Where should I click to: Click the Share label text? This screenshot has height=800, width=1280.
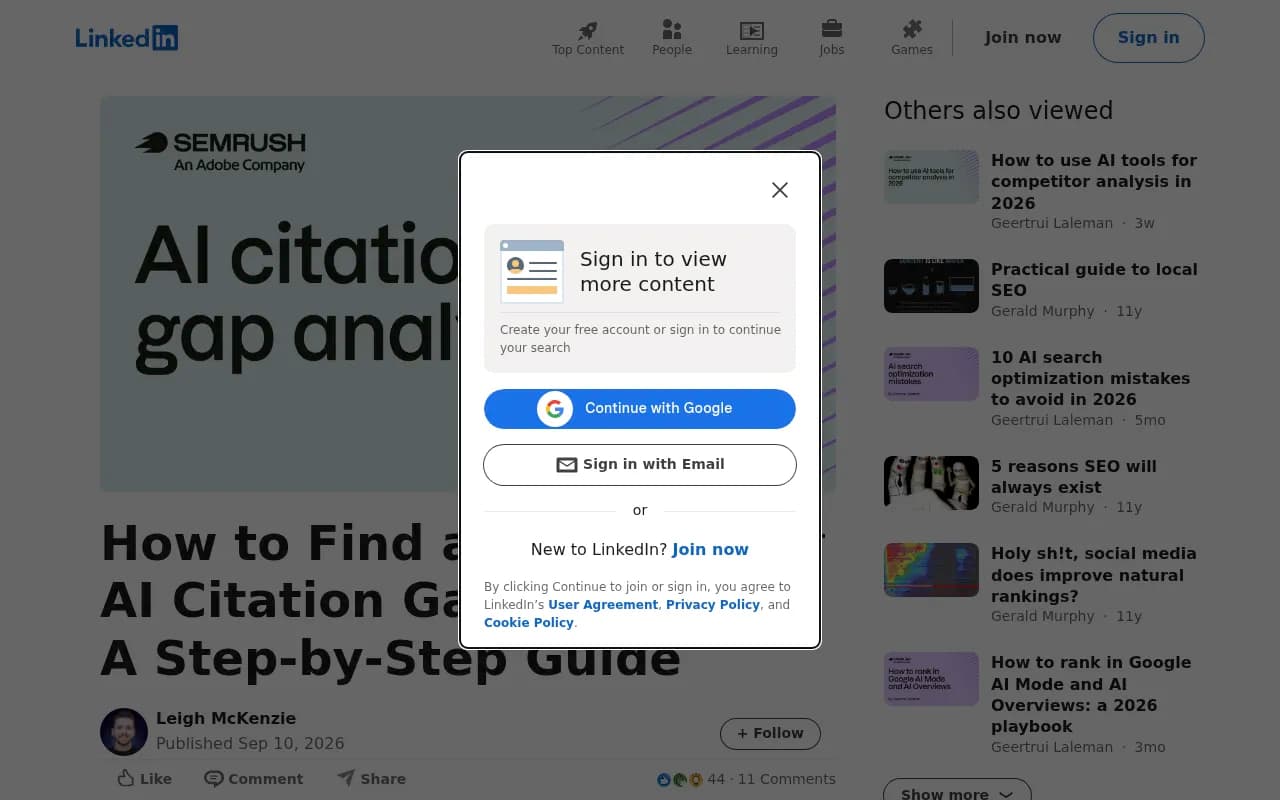point(383,779)
